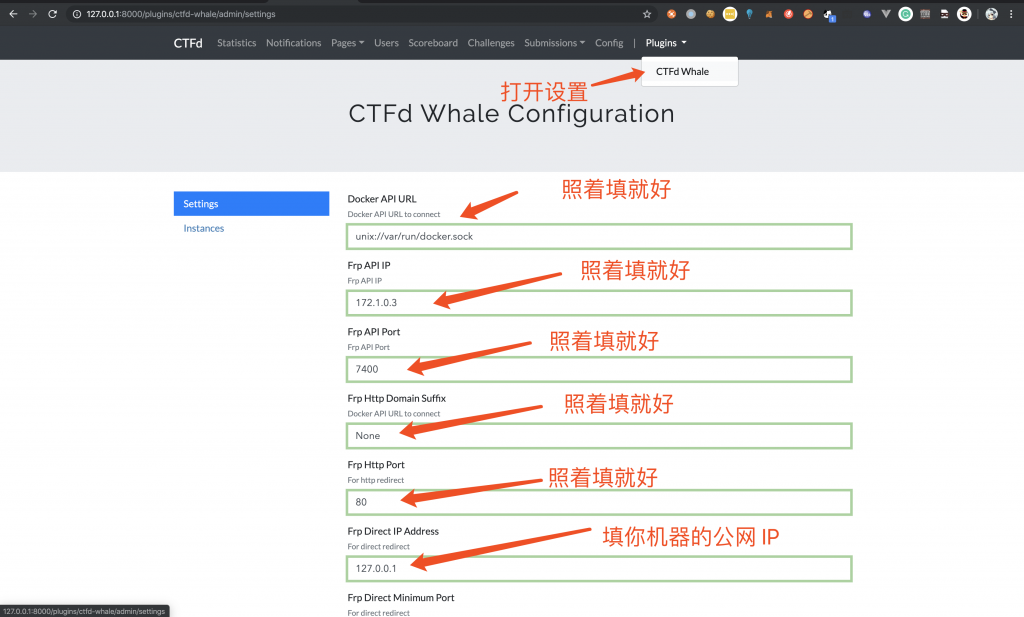This screenshot has height=617, width=1024.
Task: Bookmark this page with the star icon
Action: pyautogui.click(x=647, y=14)
